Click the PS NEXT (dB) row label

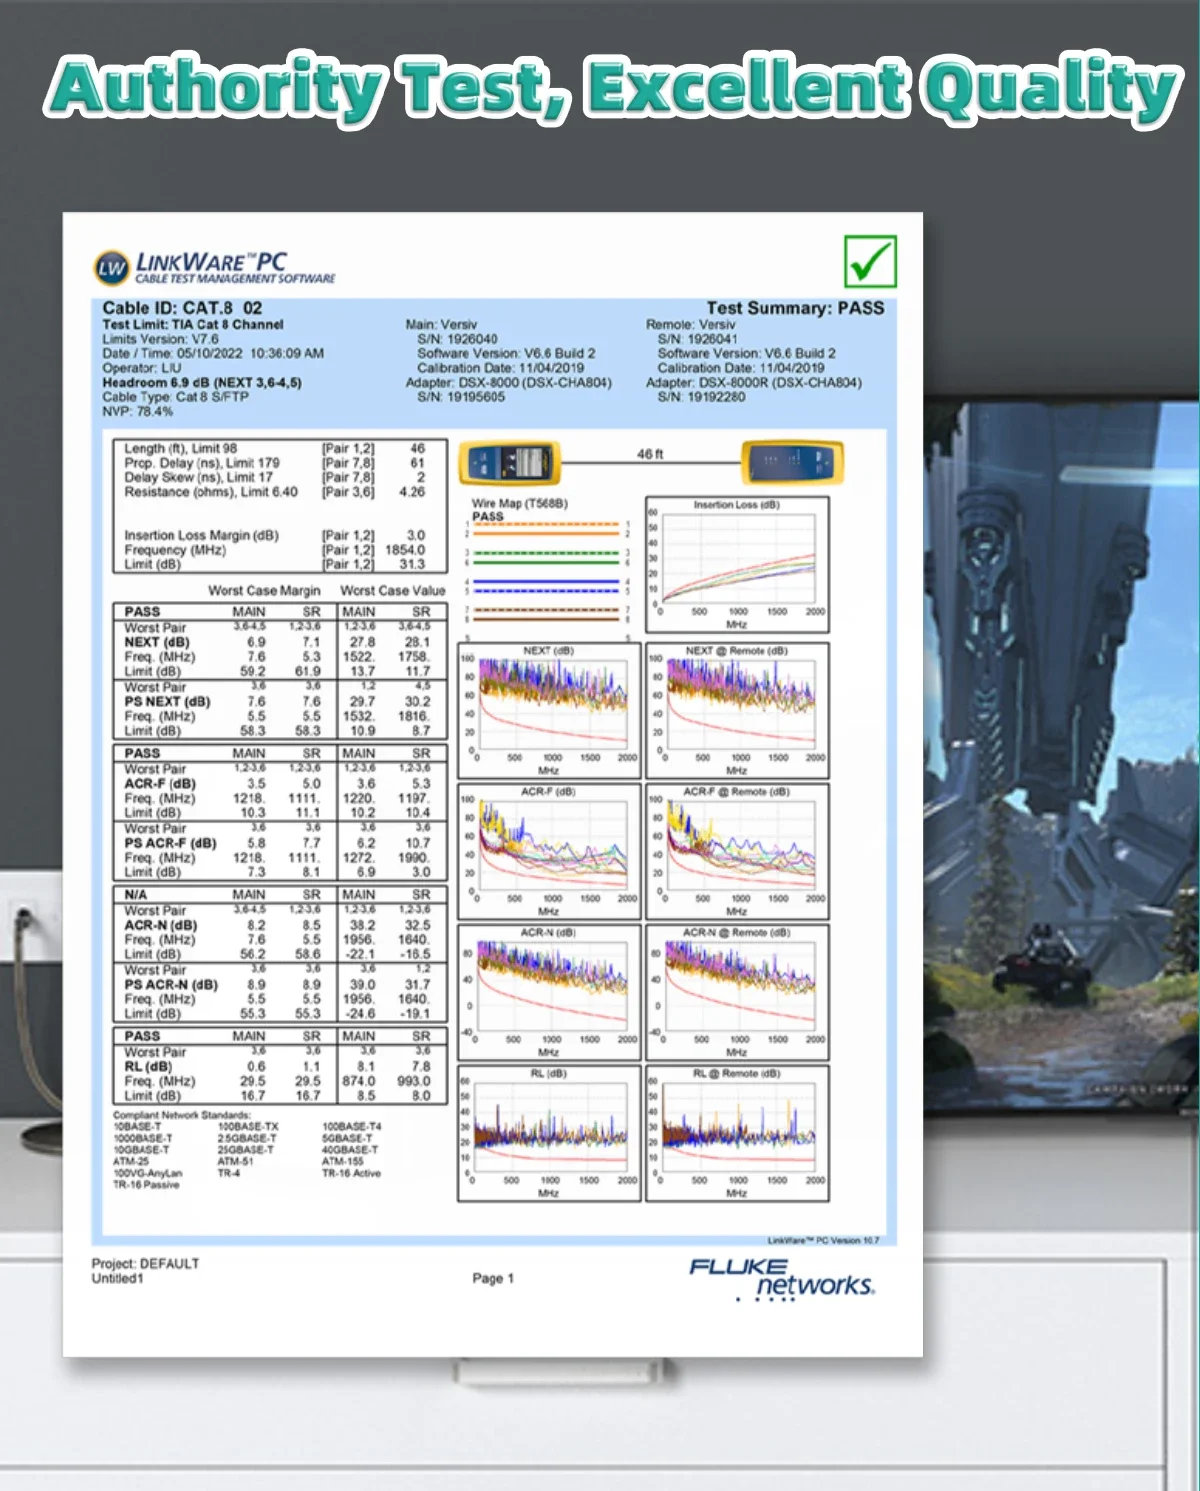167,701
